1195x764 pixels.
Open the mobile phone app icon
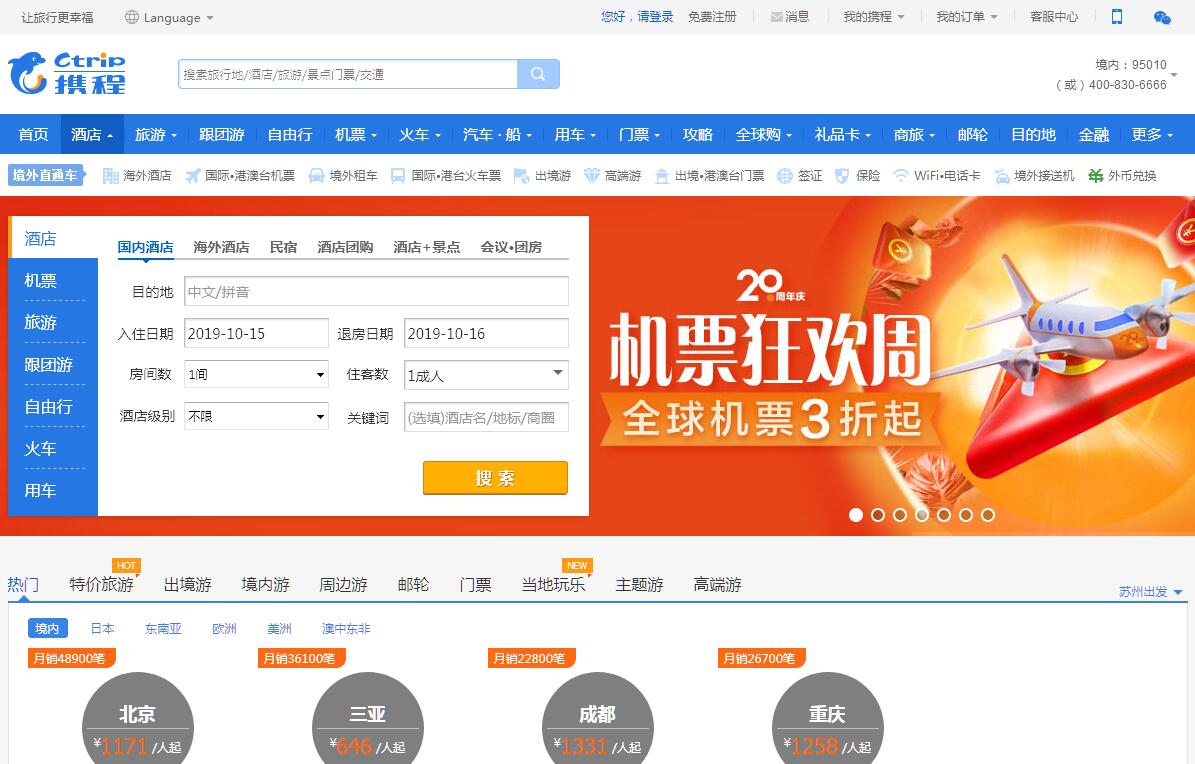[x=1117, y=17]
